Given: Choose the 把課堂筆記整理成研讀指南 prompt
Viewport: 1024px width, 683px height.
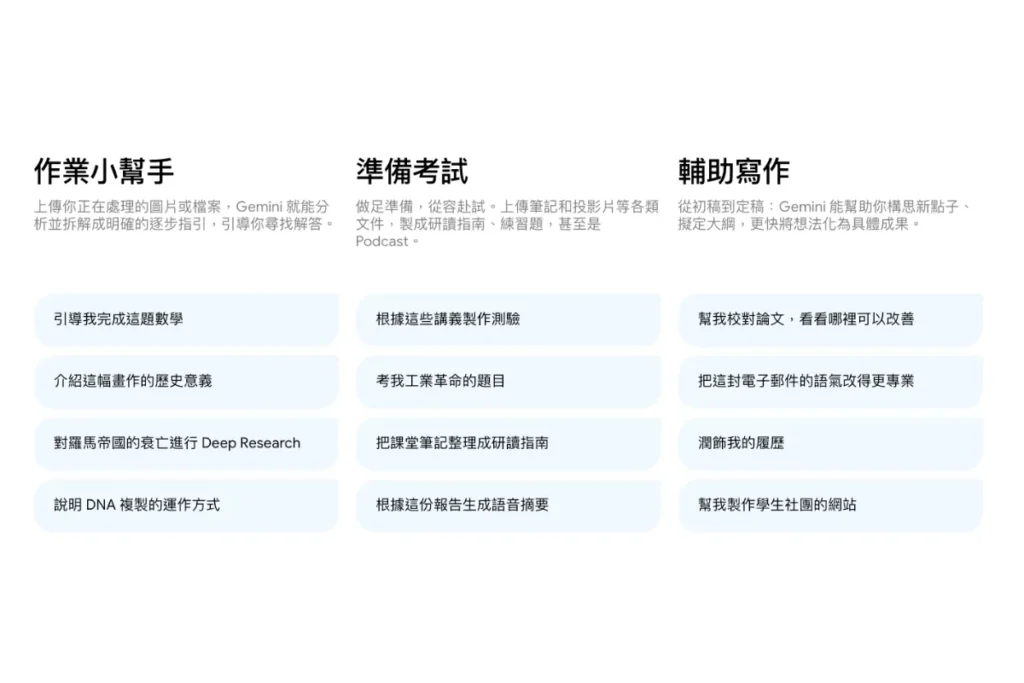Looking at the screenshot, I should click(x=508, y=443).
